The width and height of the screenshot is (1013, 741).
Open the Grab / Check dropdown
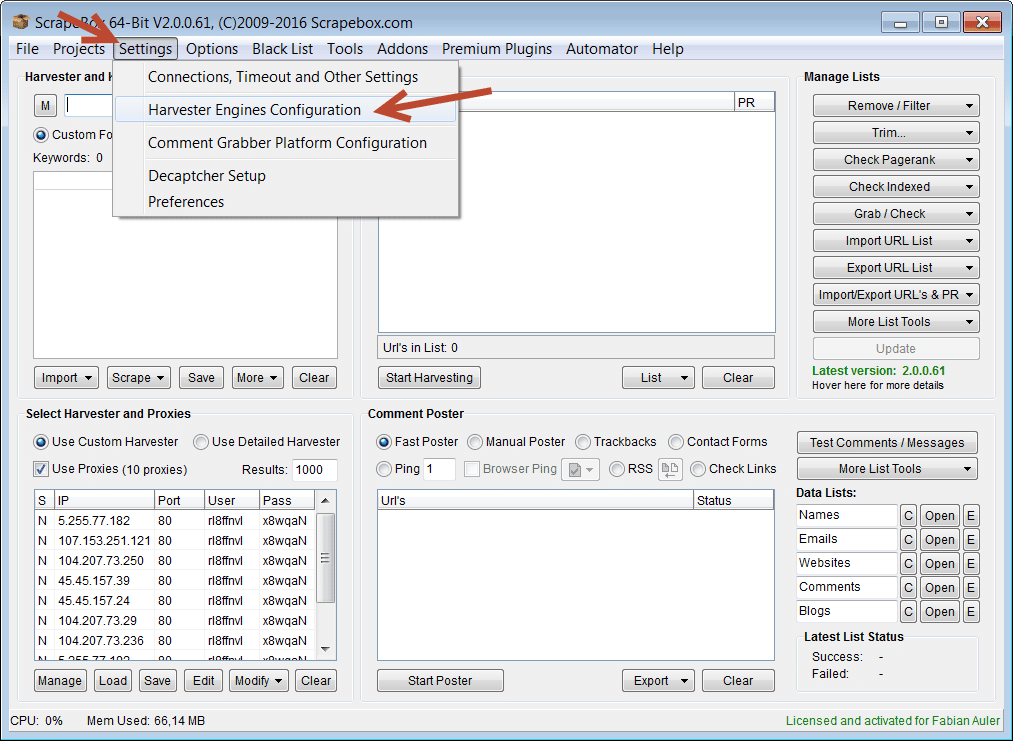point(895,214)
